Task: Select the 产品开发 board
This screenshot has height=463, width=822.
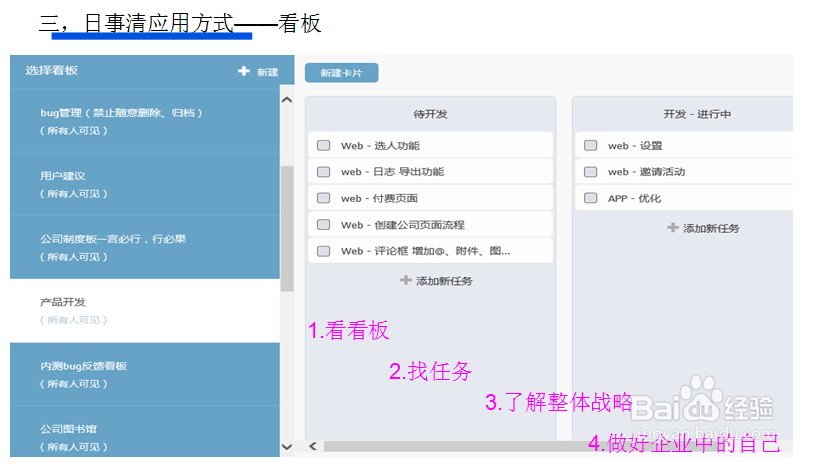Action: pos(145,311)
